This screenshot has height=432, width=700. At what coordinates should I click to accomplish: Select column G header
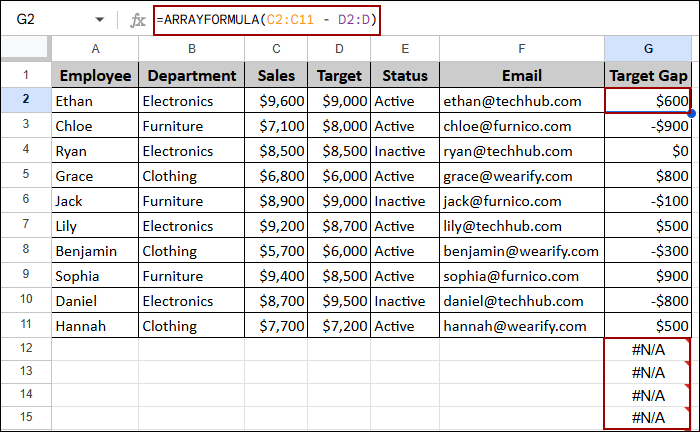click(x=648, y=49)
